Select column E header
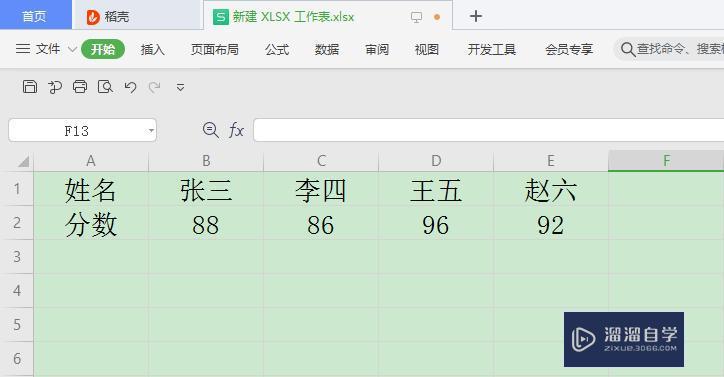 pos(551,161)
